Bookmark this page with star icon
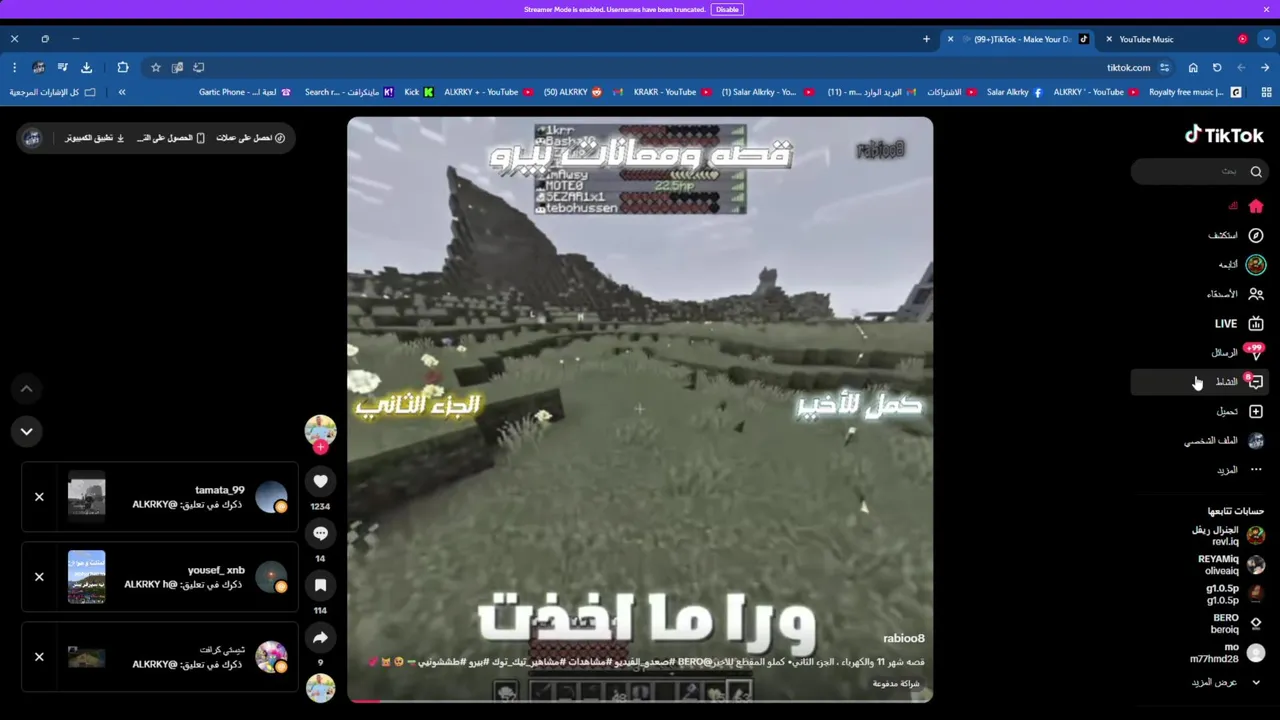 click(x=155, y=67)
